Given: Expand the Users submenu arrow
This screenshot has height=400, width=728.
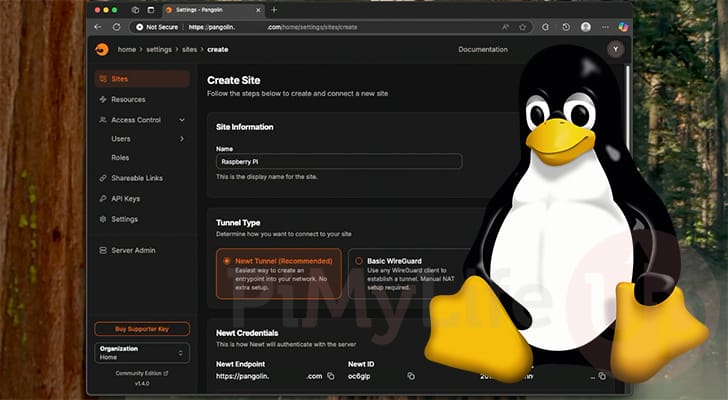Looking at the screenshot, I should (x=182, y=139).
